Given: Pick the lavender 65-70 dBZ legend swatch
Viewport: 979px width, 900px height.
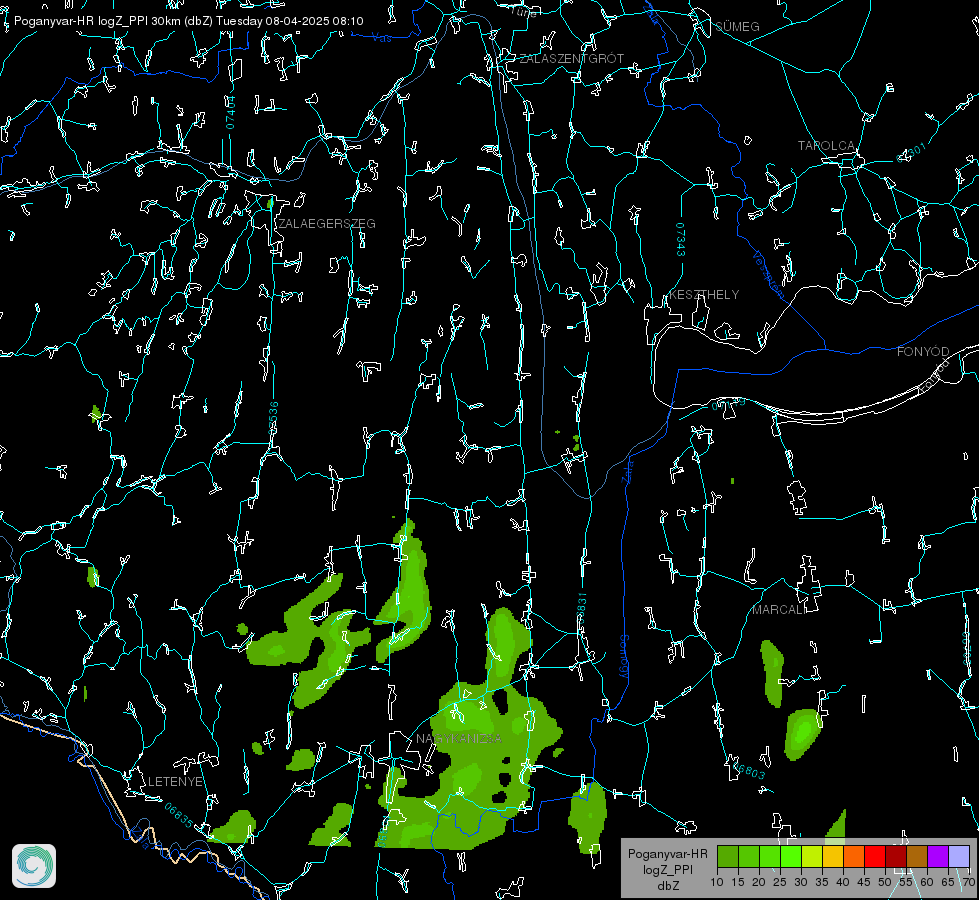Looking at the screenshot, I should point(959,856).
